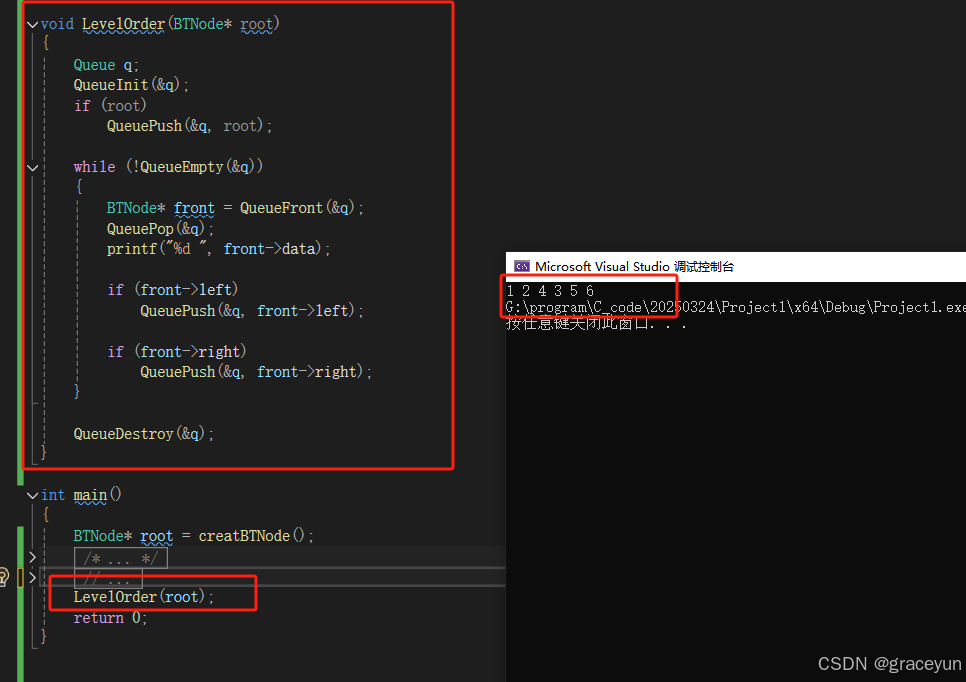Click the Microsoft Visual Studio 调试控制台 title
Screen dimensions: 966x682
click(x=635, y=266)
